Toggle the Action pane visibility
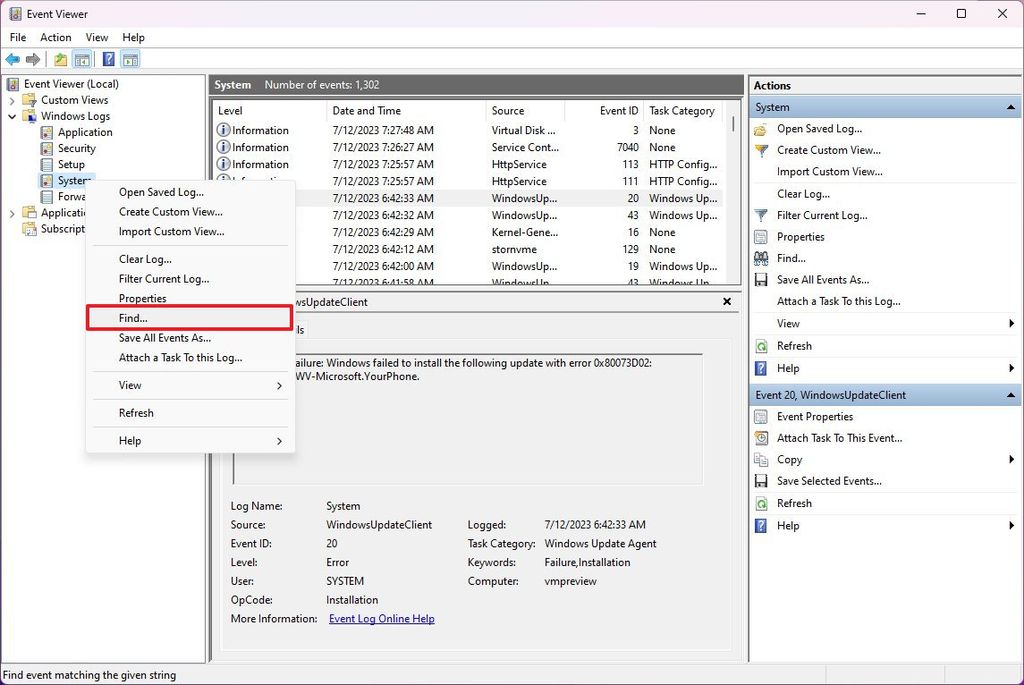This screenshot has height=685, width=1024. [130, 58]
